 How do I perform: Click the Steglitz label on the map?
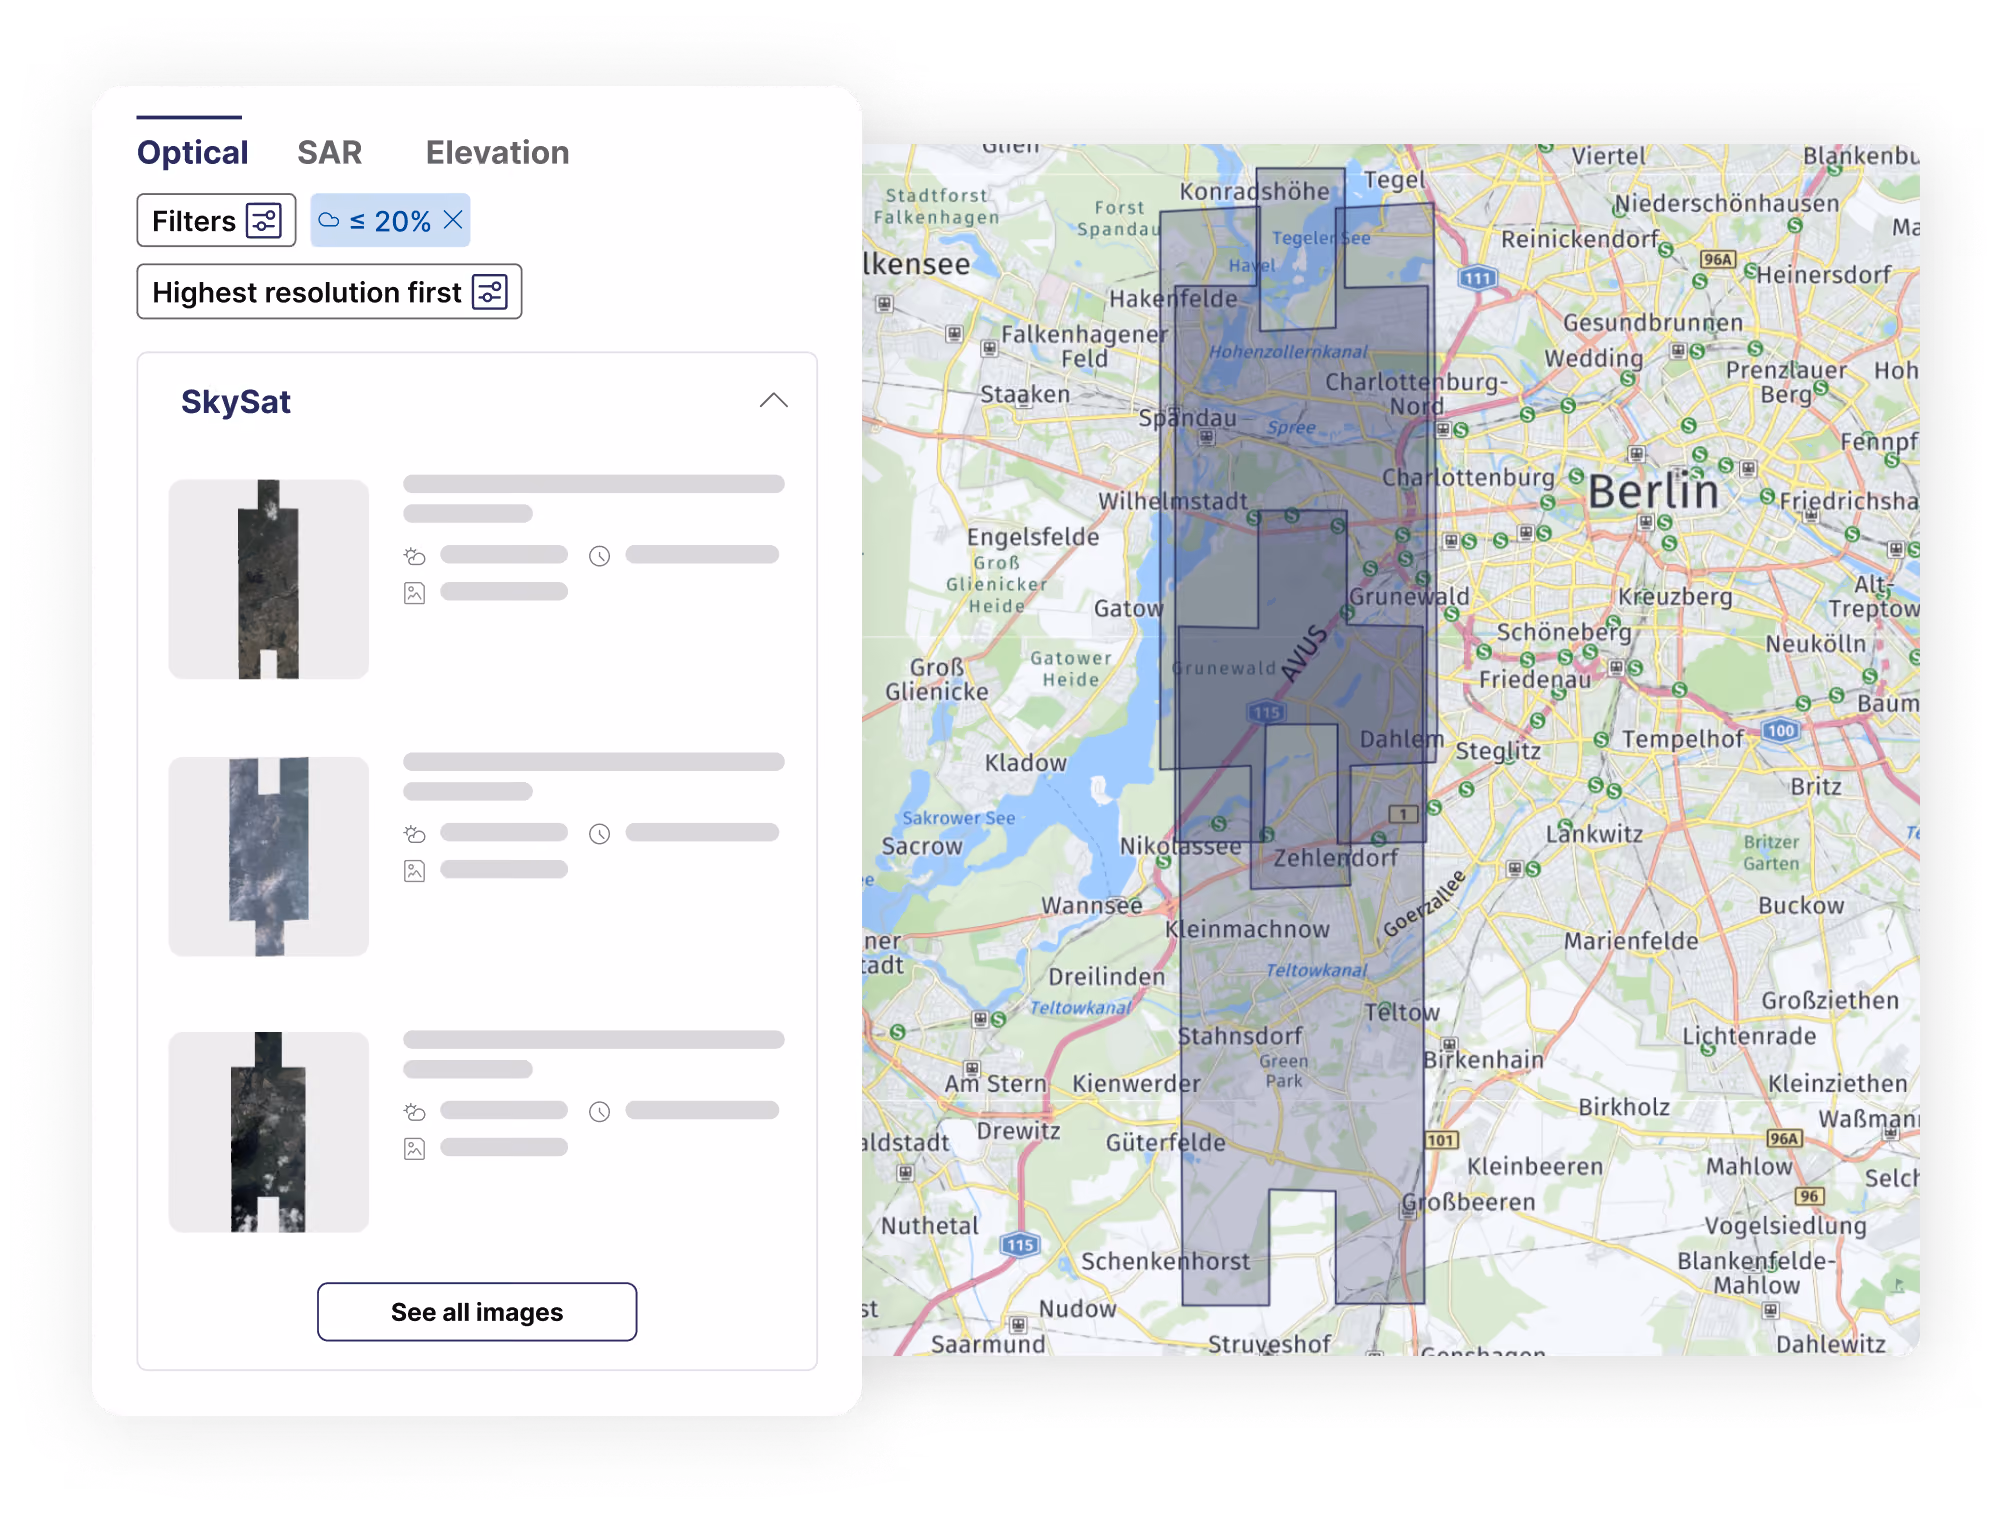(1498, 751)
